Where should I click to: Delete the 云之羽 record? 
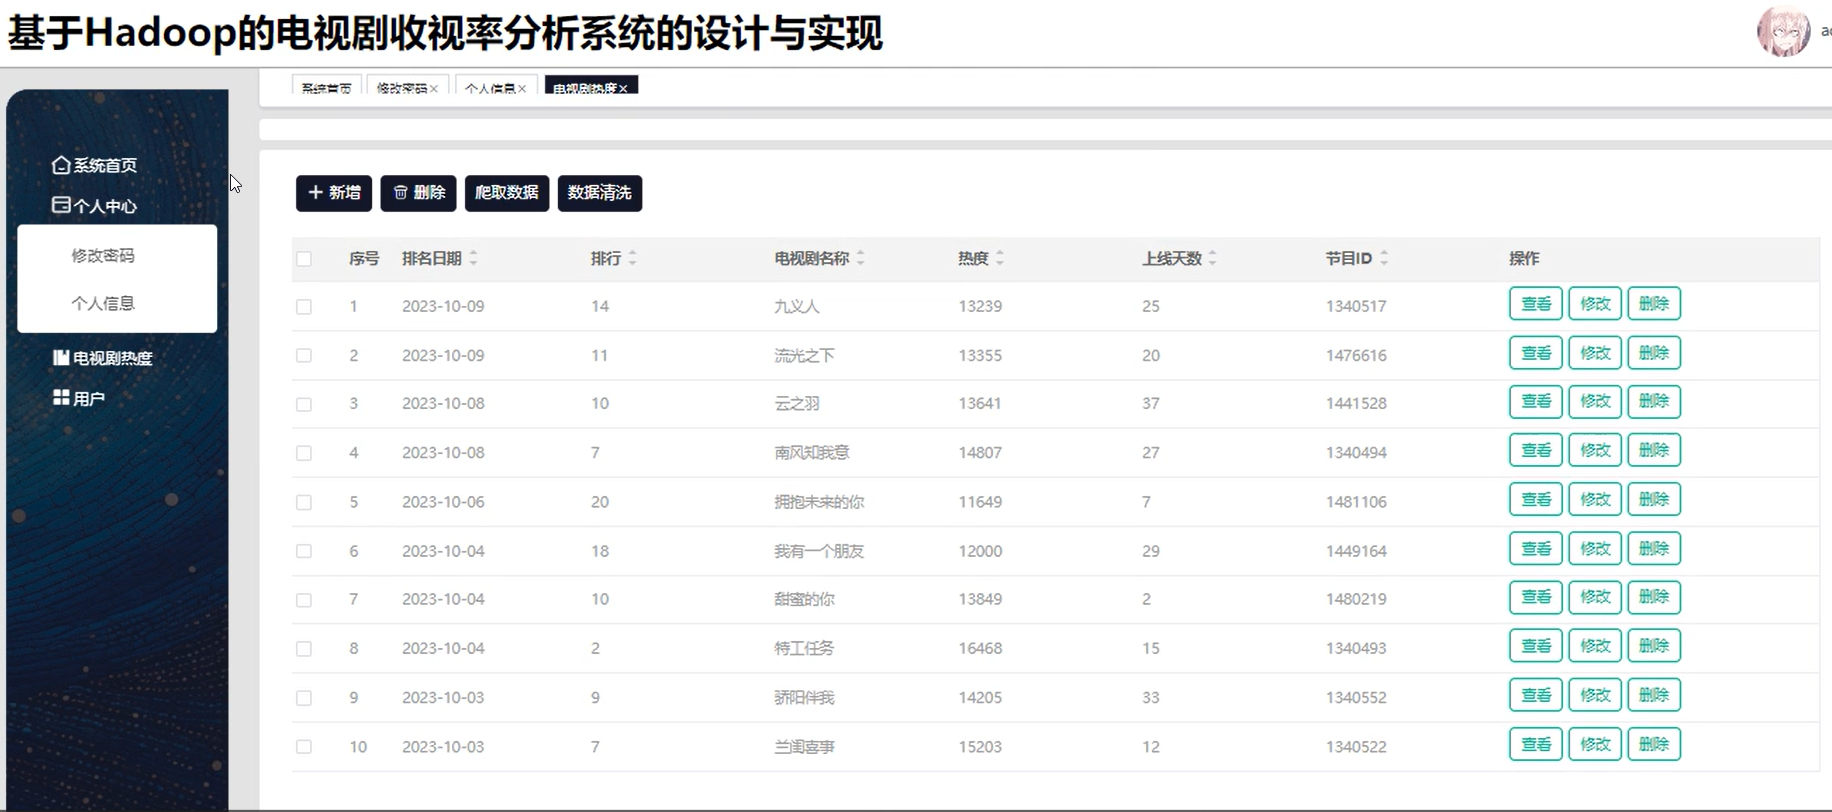[1654, 402]
